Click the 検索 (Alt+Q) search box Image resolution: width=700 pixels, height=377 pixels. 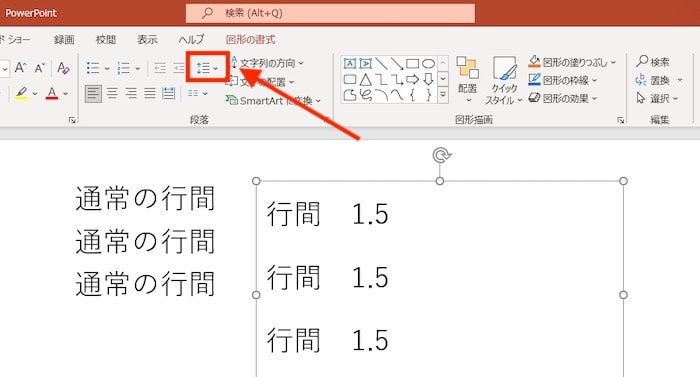pos(330,13)
